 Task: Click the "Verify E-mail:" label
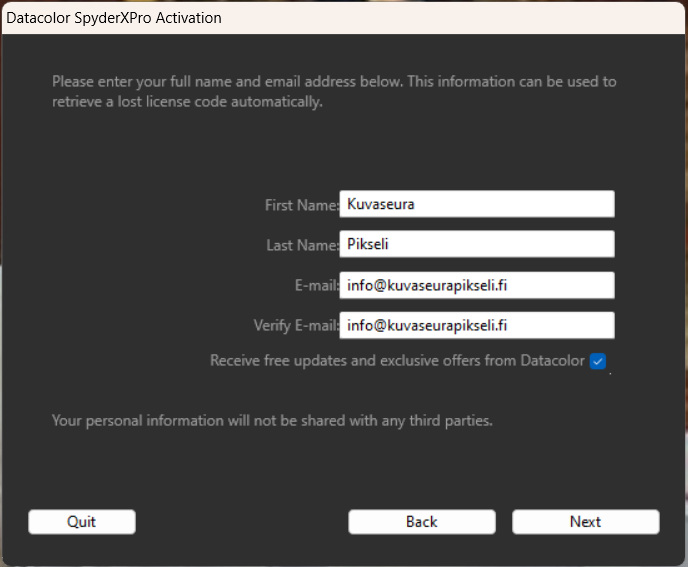[297, 326]
